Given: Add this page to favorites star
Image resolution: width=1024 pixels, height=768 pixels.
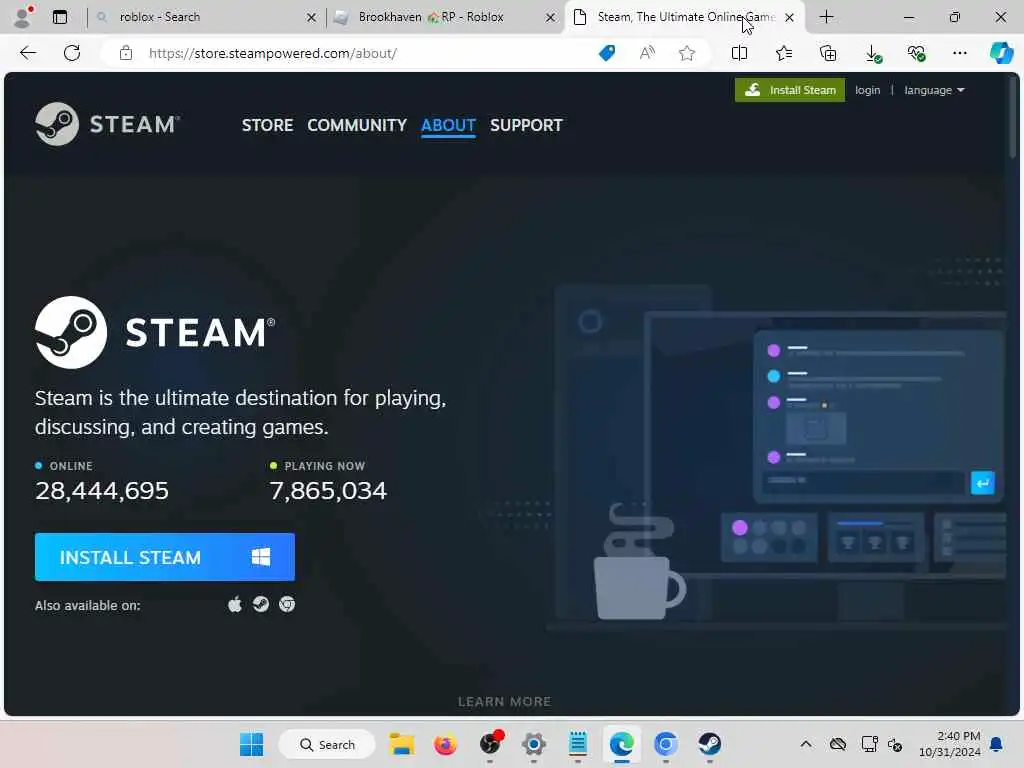Looking at the screenshot, I should (x=686, y=53).
